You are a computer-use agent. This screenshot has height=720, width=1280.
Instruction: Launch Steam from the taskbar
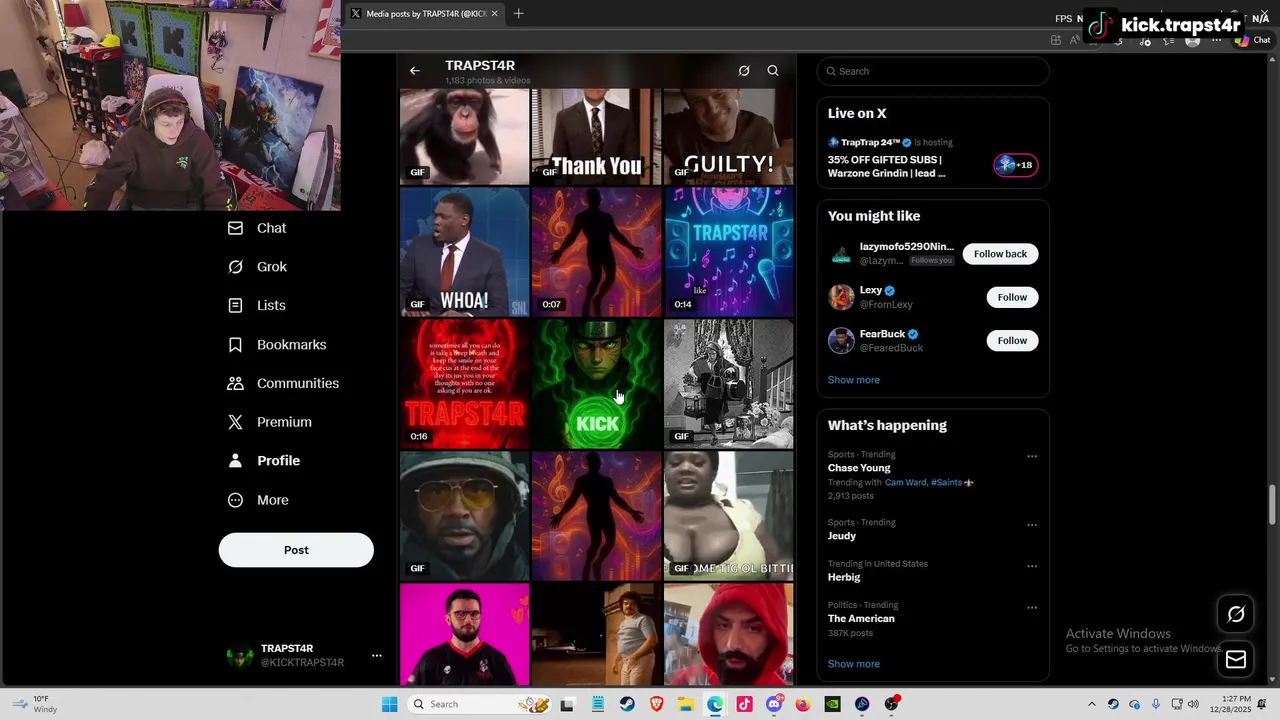pyautogui.click(x=627, y=704)
